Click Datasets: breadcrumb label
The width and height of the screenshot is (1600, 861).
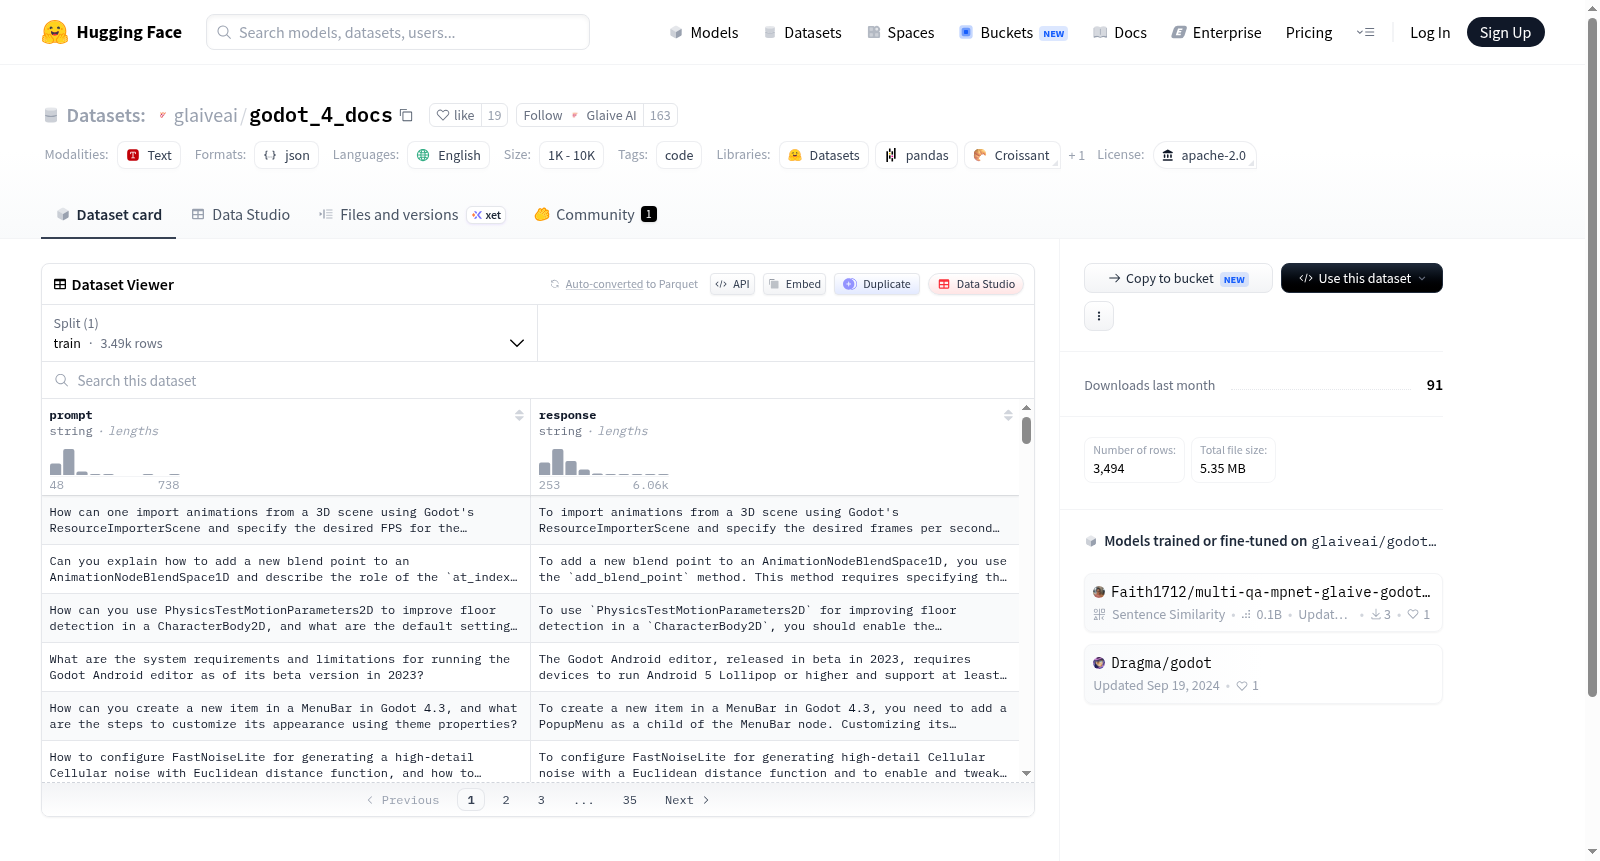coord(106,115)
